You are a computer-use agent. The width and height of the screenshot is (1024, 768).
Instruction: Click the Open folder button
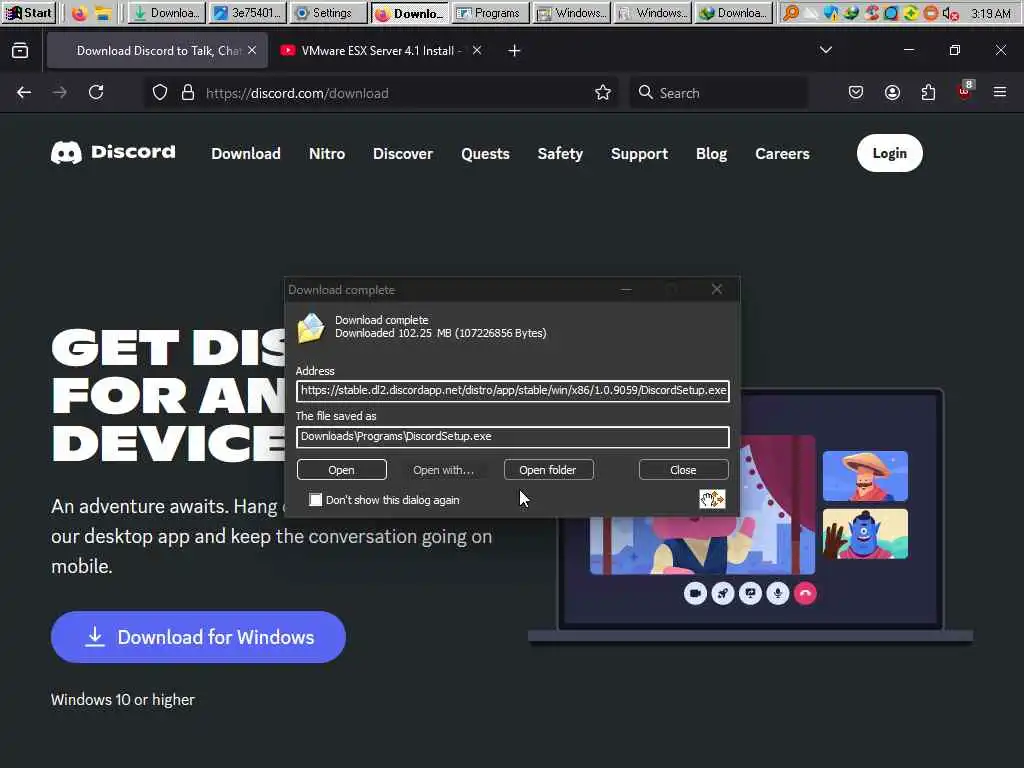coord(548,470)
